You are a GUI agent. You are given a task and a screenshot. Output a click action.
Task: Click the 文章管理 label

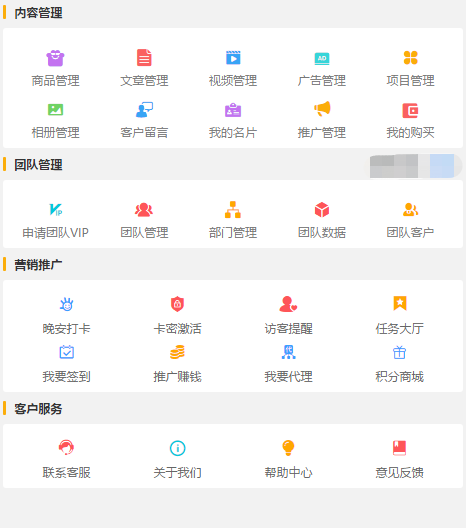coord(144,81)
